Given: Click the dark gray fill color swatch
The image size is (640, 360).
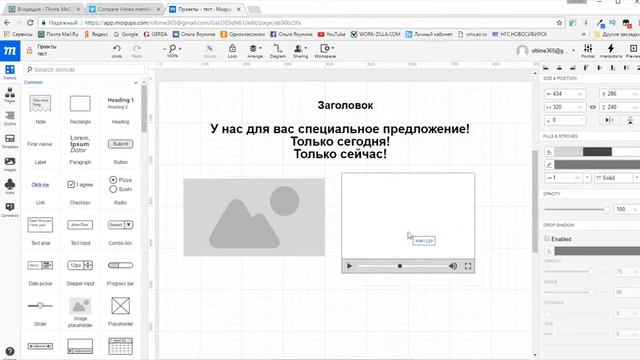Looking at the screenshot, I should (597, 152).
